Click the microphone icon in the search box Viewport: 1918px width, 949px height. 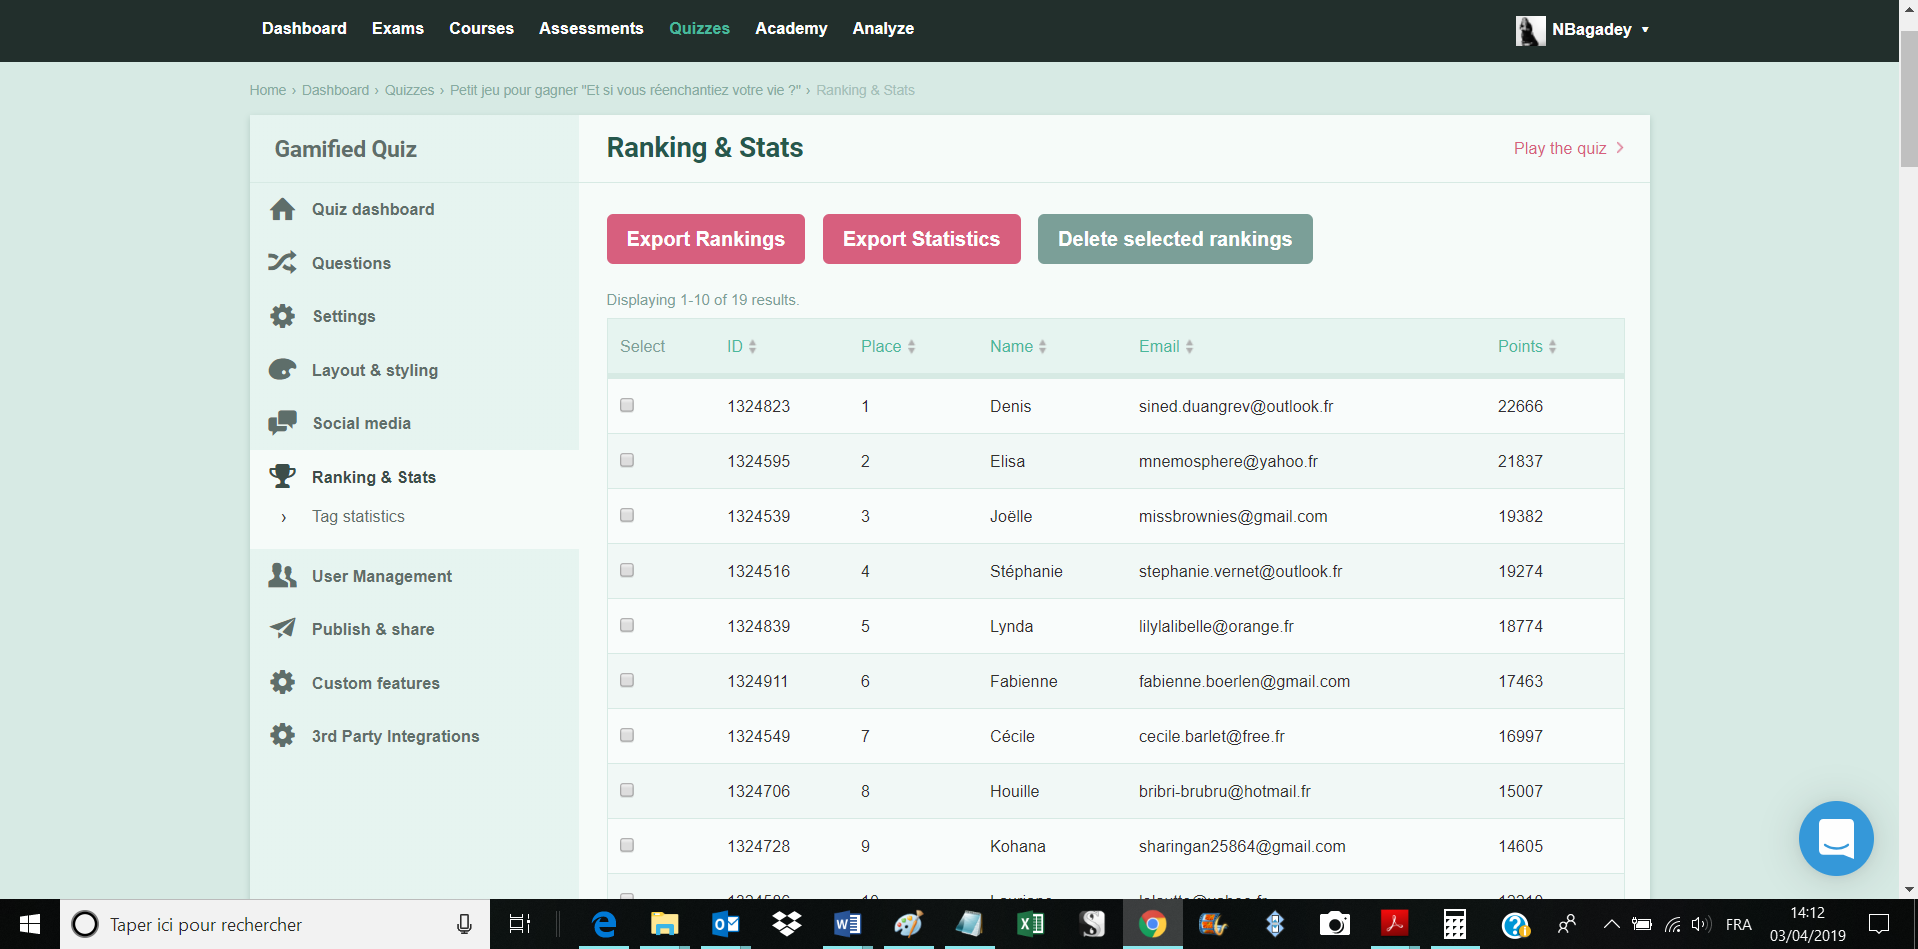pos(464,924)
